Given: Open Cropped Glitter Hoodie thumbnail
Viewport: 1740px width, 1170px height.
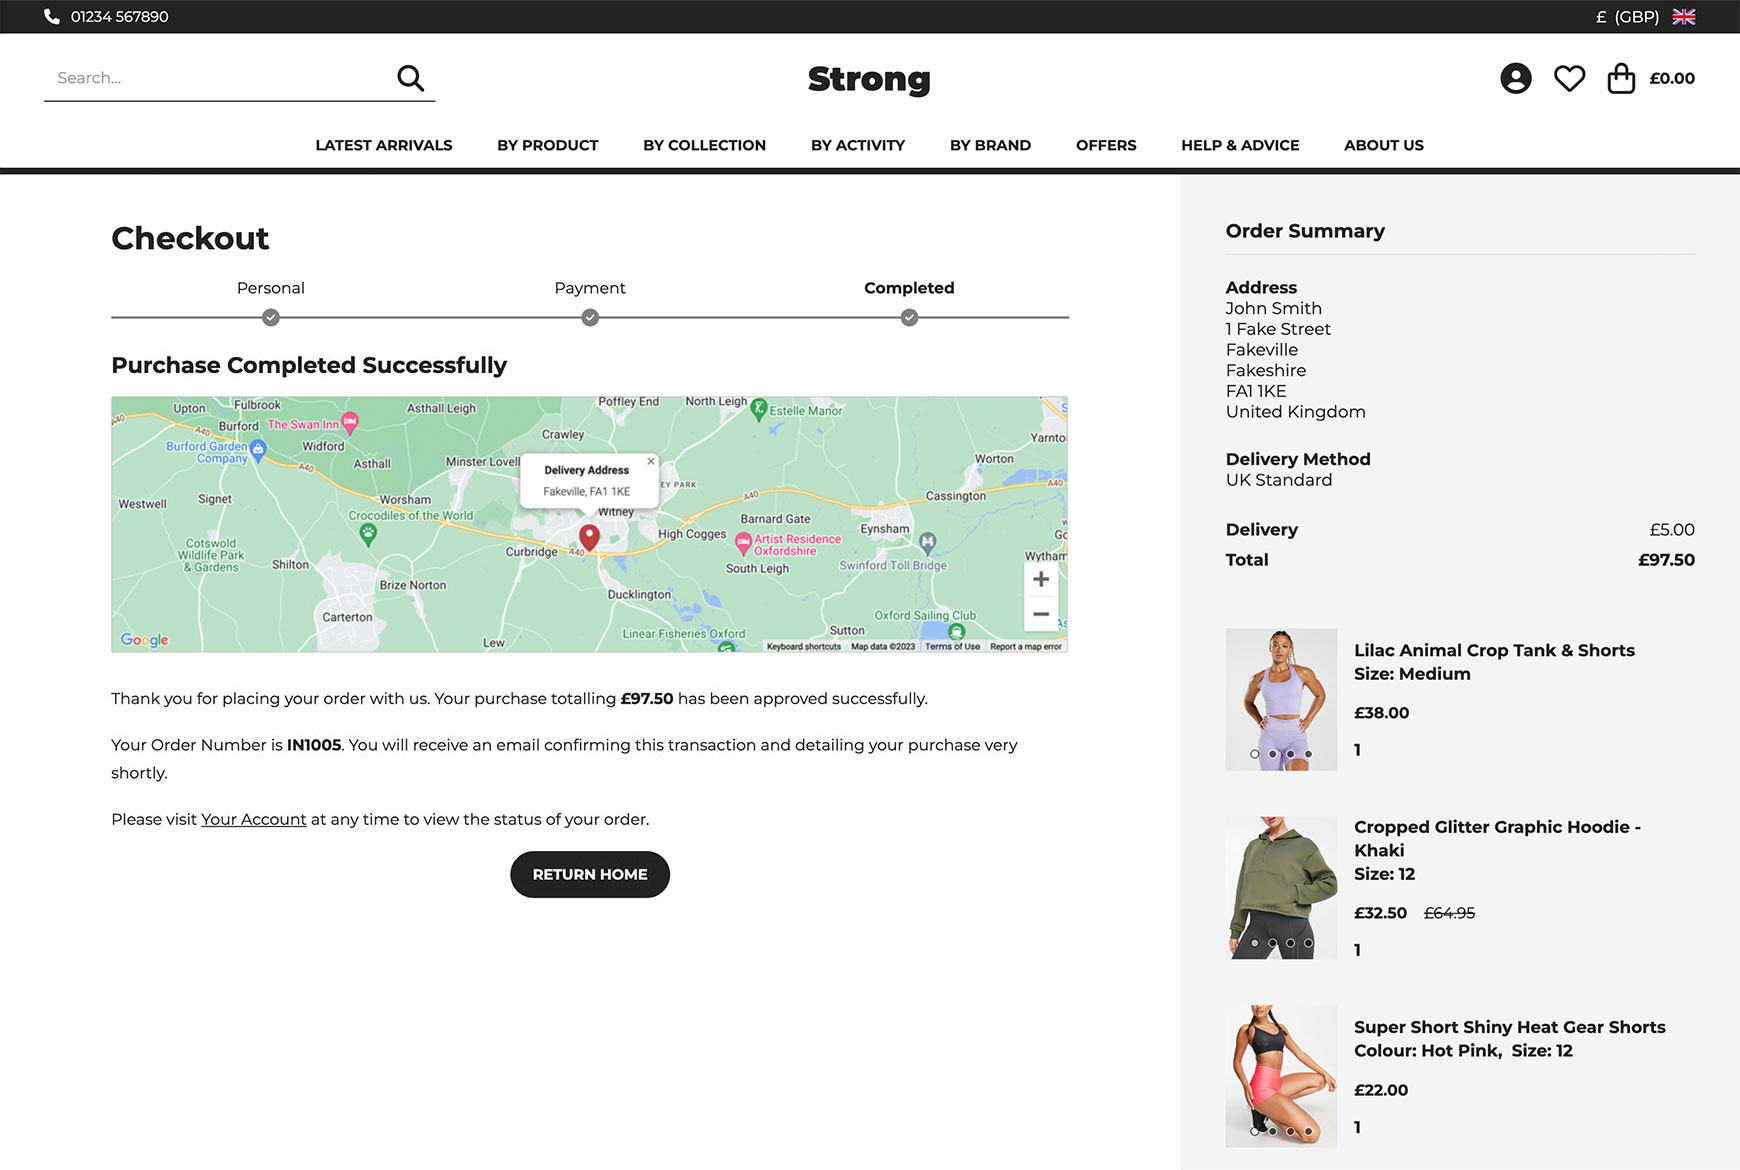Looking at the screenshot, I should tap(1281, 888).
